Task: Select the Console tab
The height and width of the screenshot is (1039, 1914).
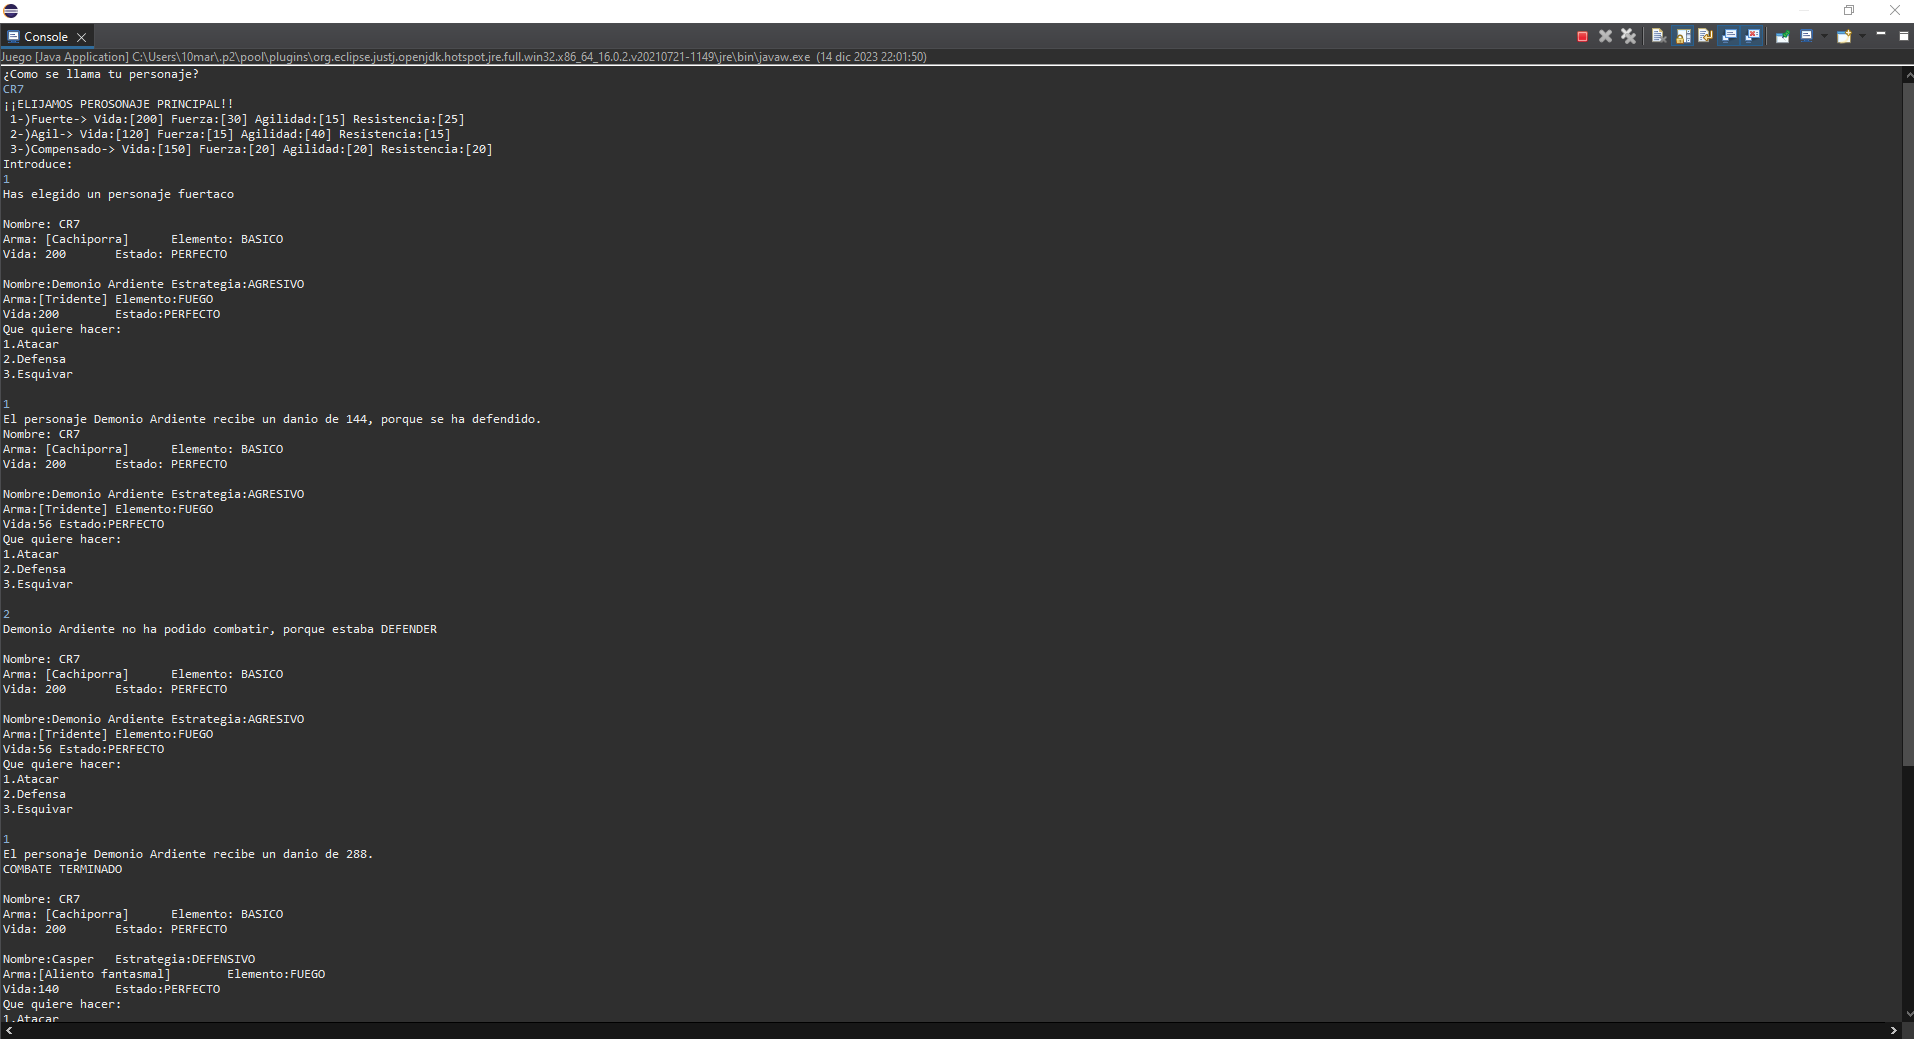Action: [x=46, y=37]
